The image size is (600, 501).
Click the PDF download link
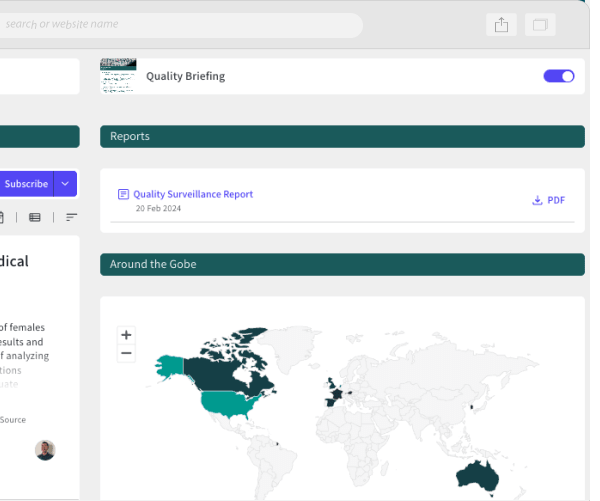[x=556, y=200]
